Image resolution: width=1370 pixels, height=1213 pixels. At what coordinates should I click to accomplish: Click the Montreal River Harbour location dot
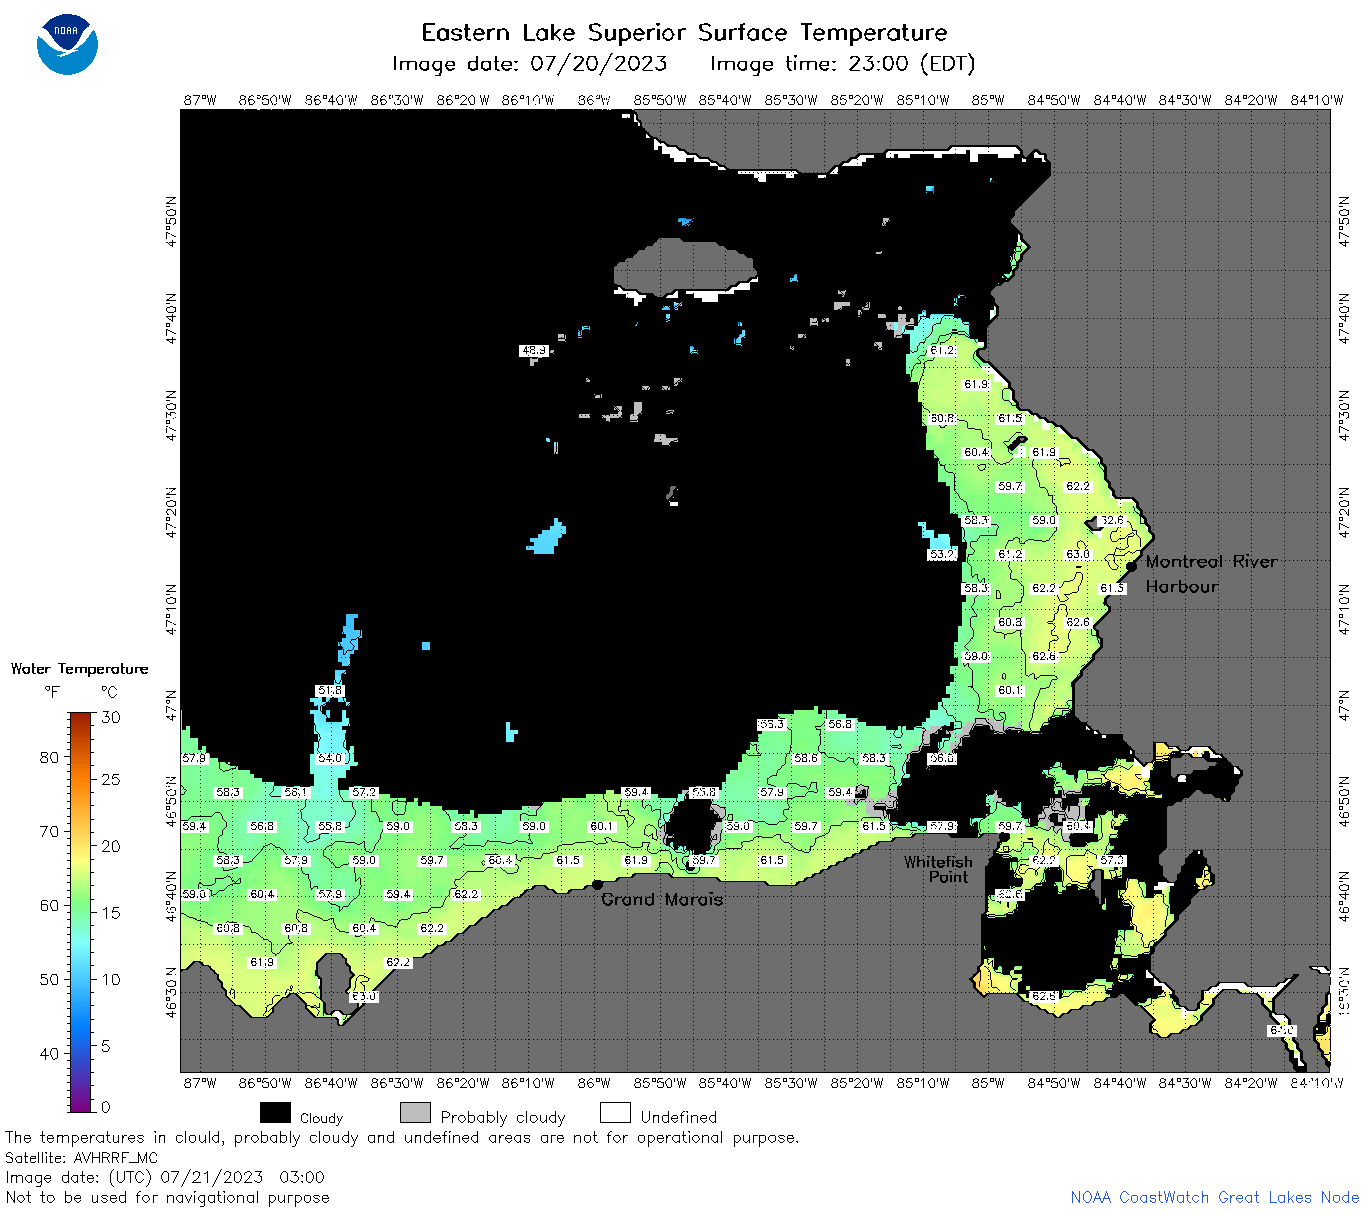pos(1131,566)
